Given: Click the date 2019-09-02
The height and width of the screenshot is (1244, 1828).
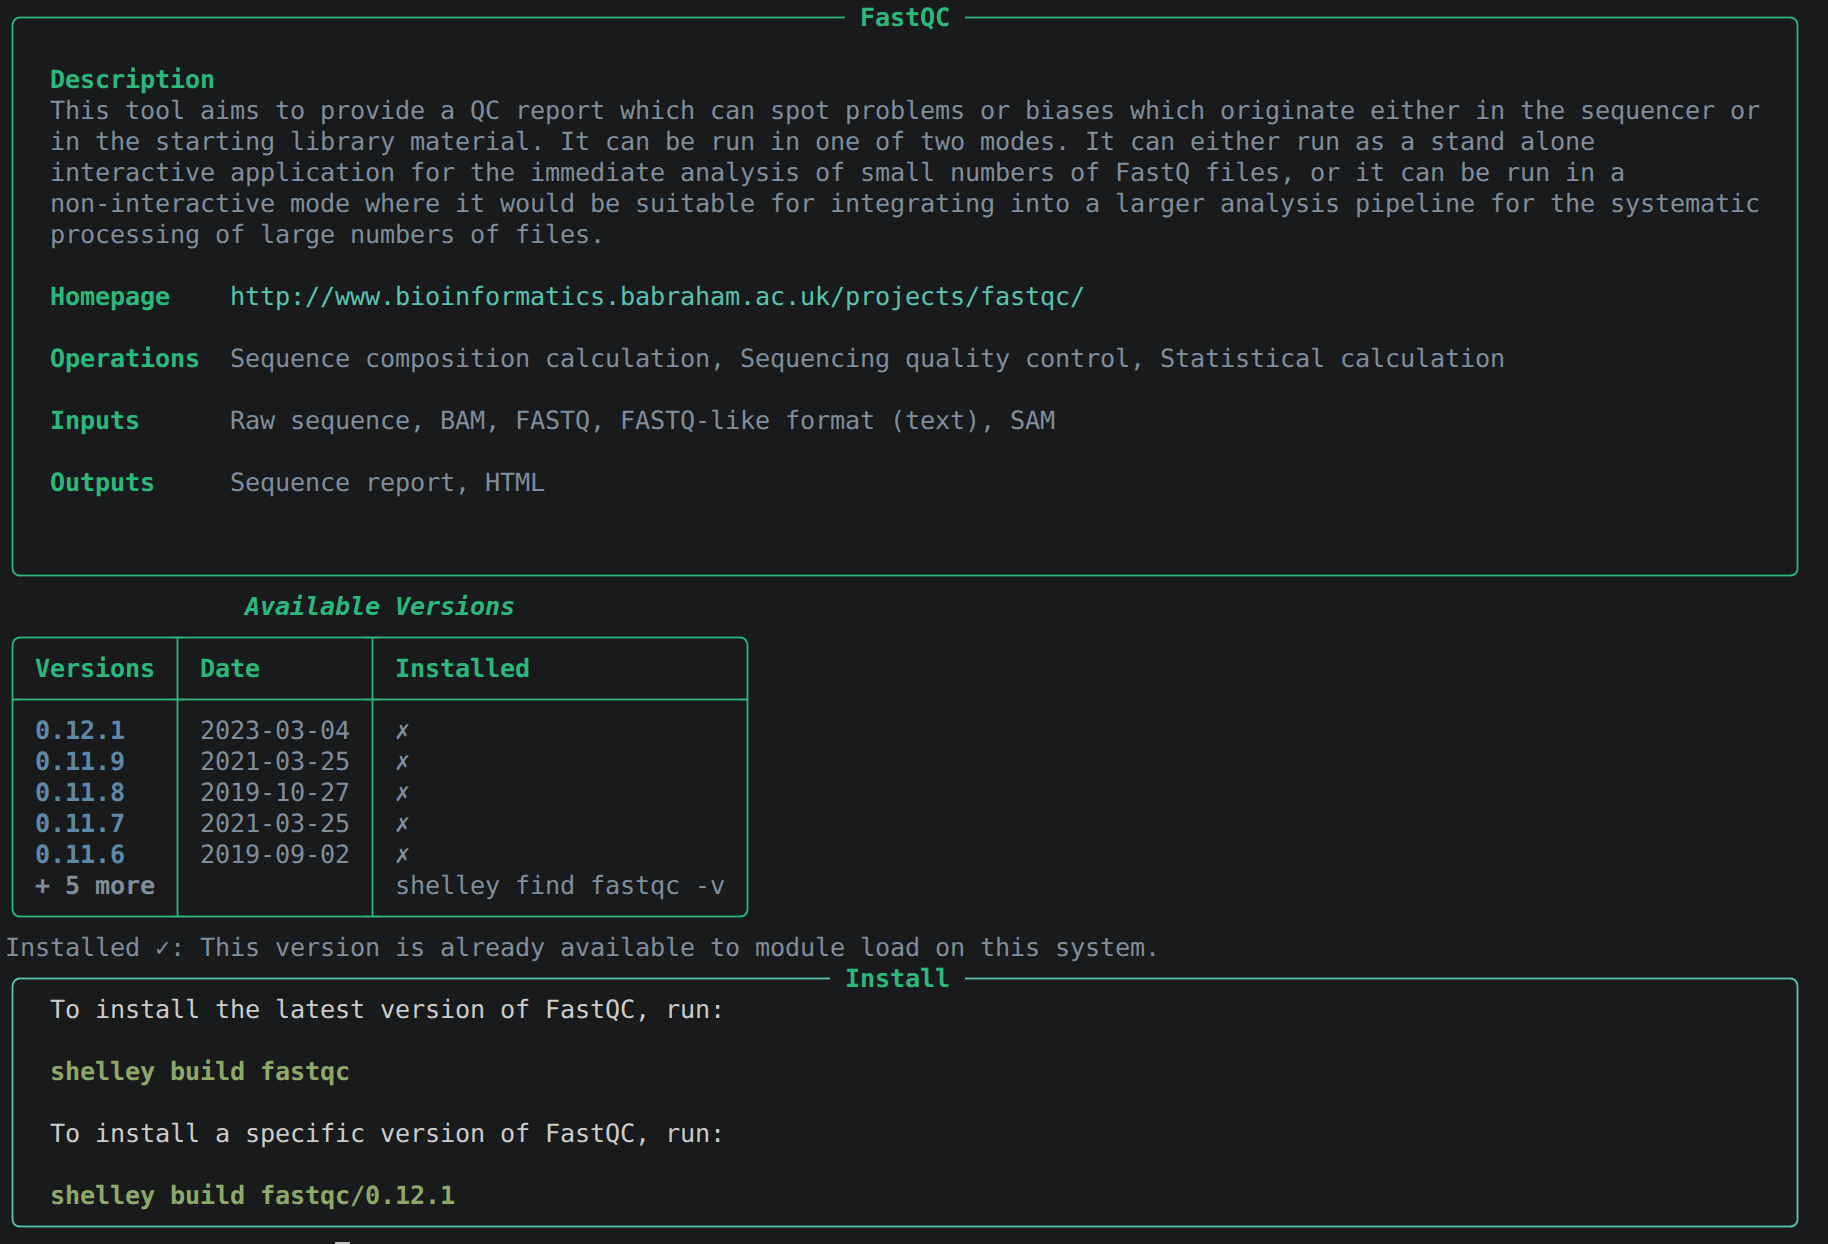Looking at the screenshot, I should tap(275, 855).
